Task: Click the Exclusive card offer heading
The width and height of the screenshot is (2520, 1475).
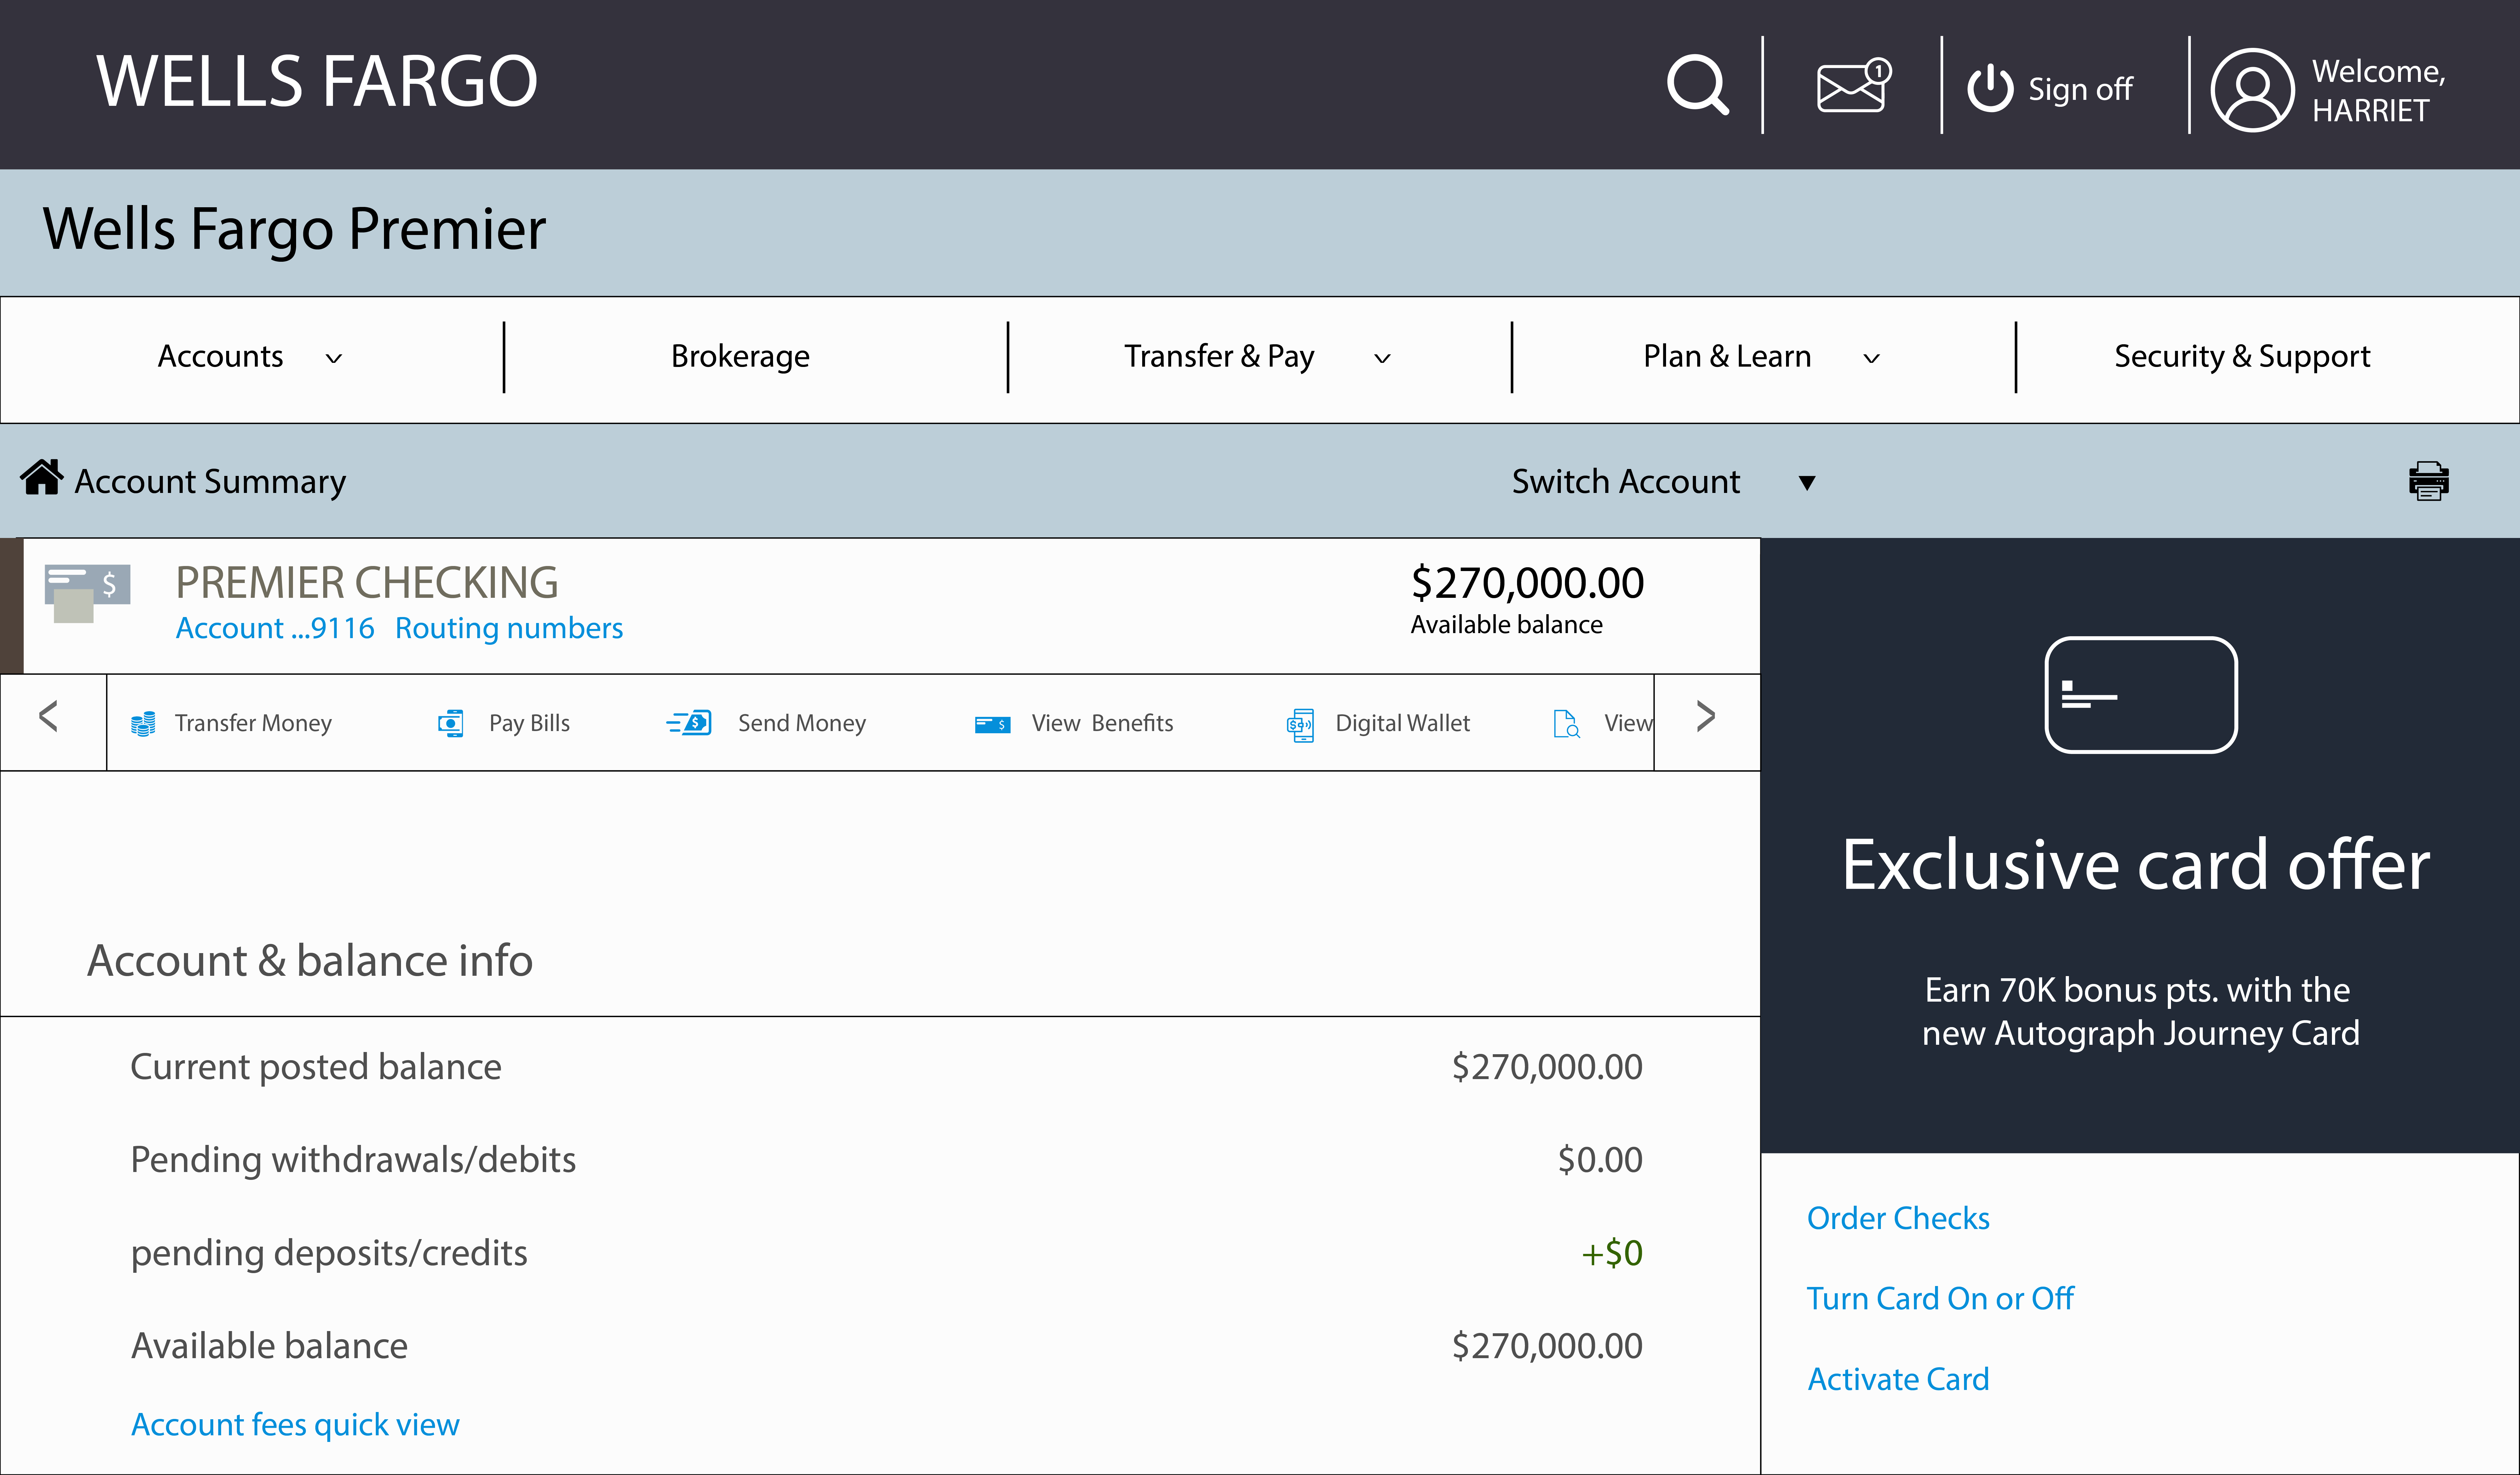Action: [x=2136, y=864]
